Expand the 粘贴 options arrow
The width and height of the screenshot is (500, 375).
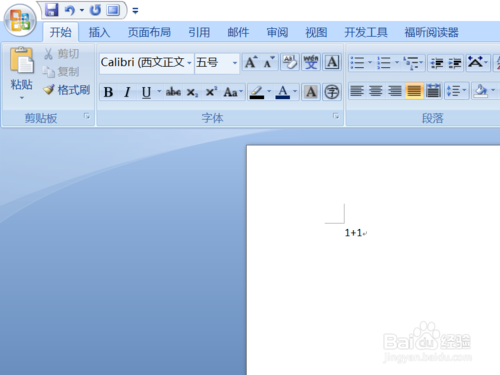[22, 98]
